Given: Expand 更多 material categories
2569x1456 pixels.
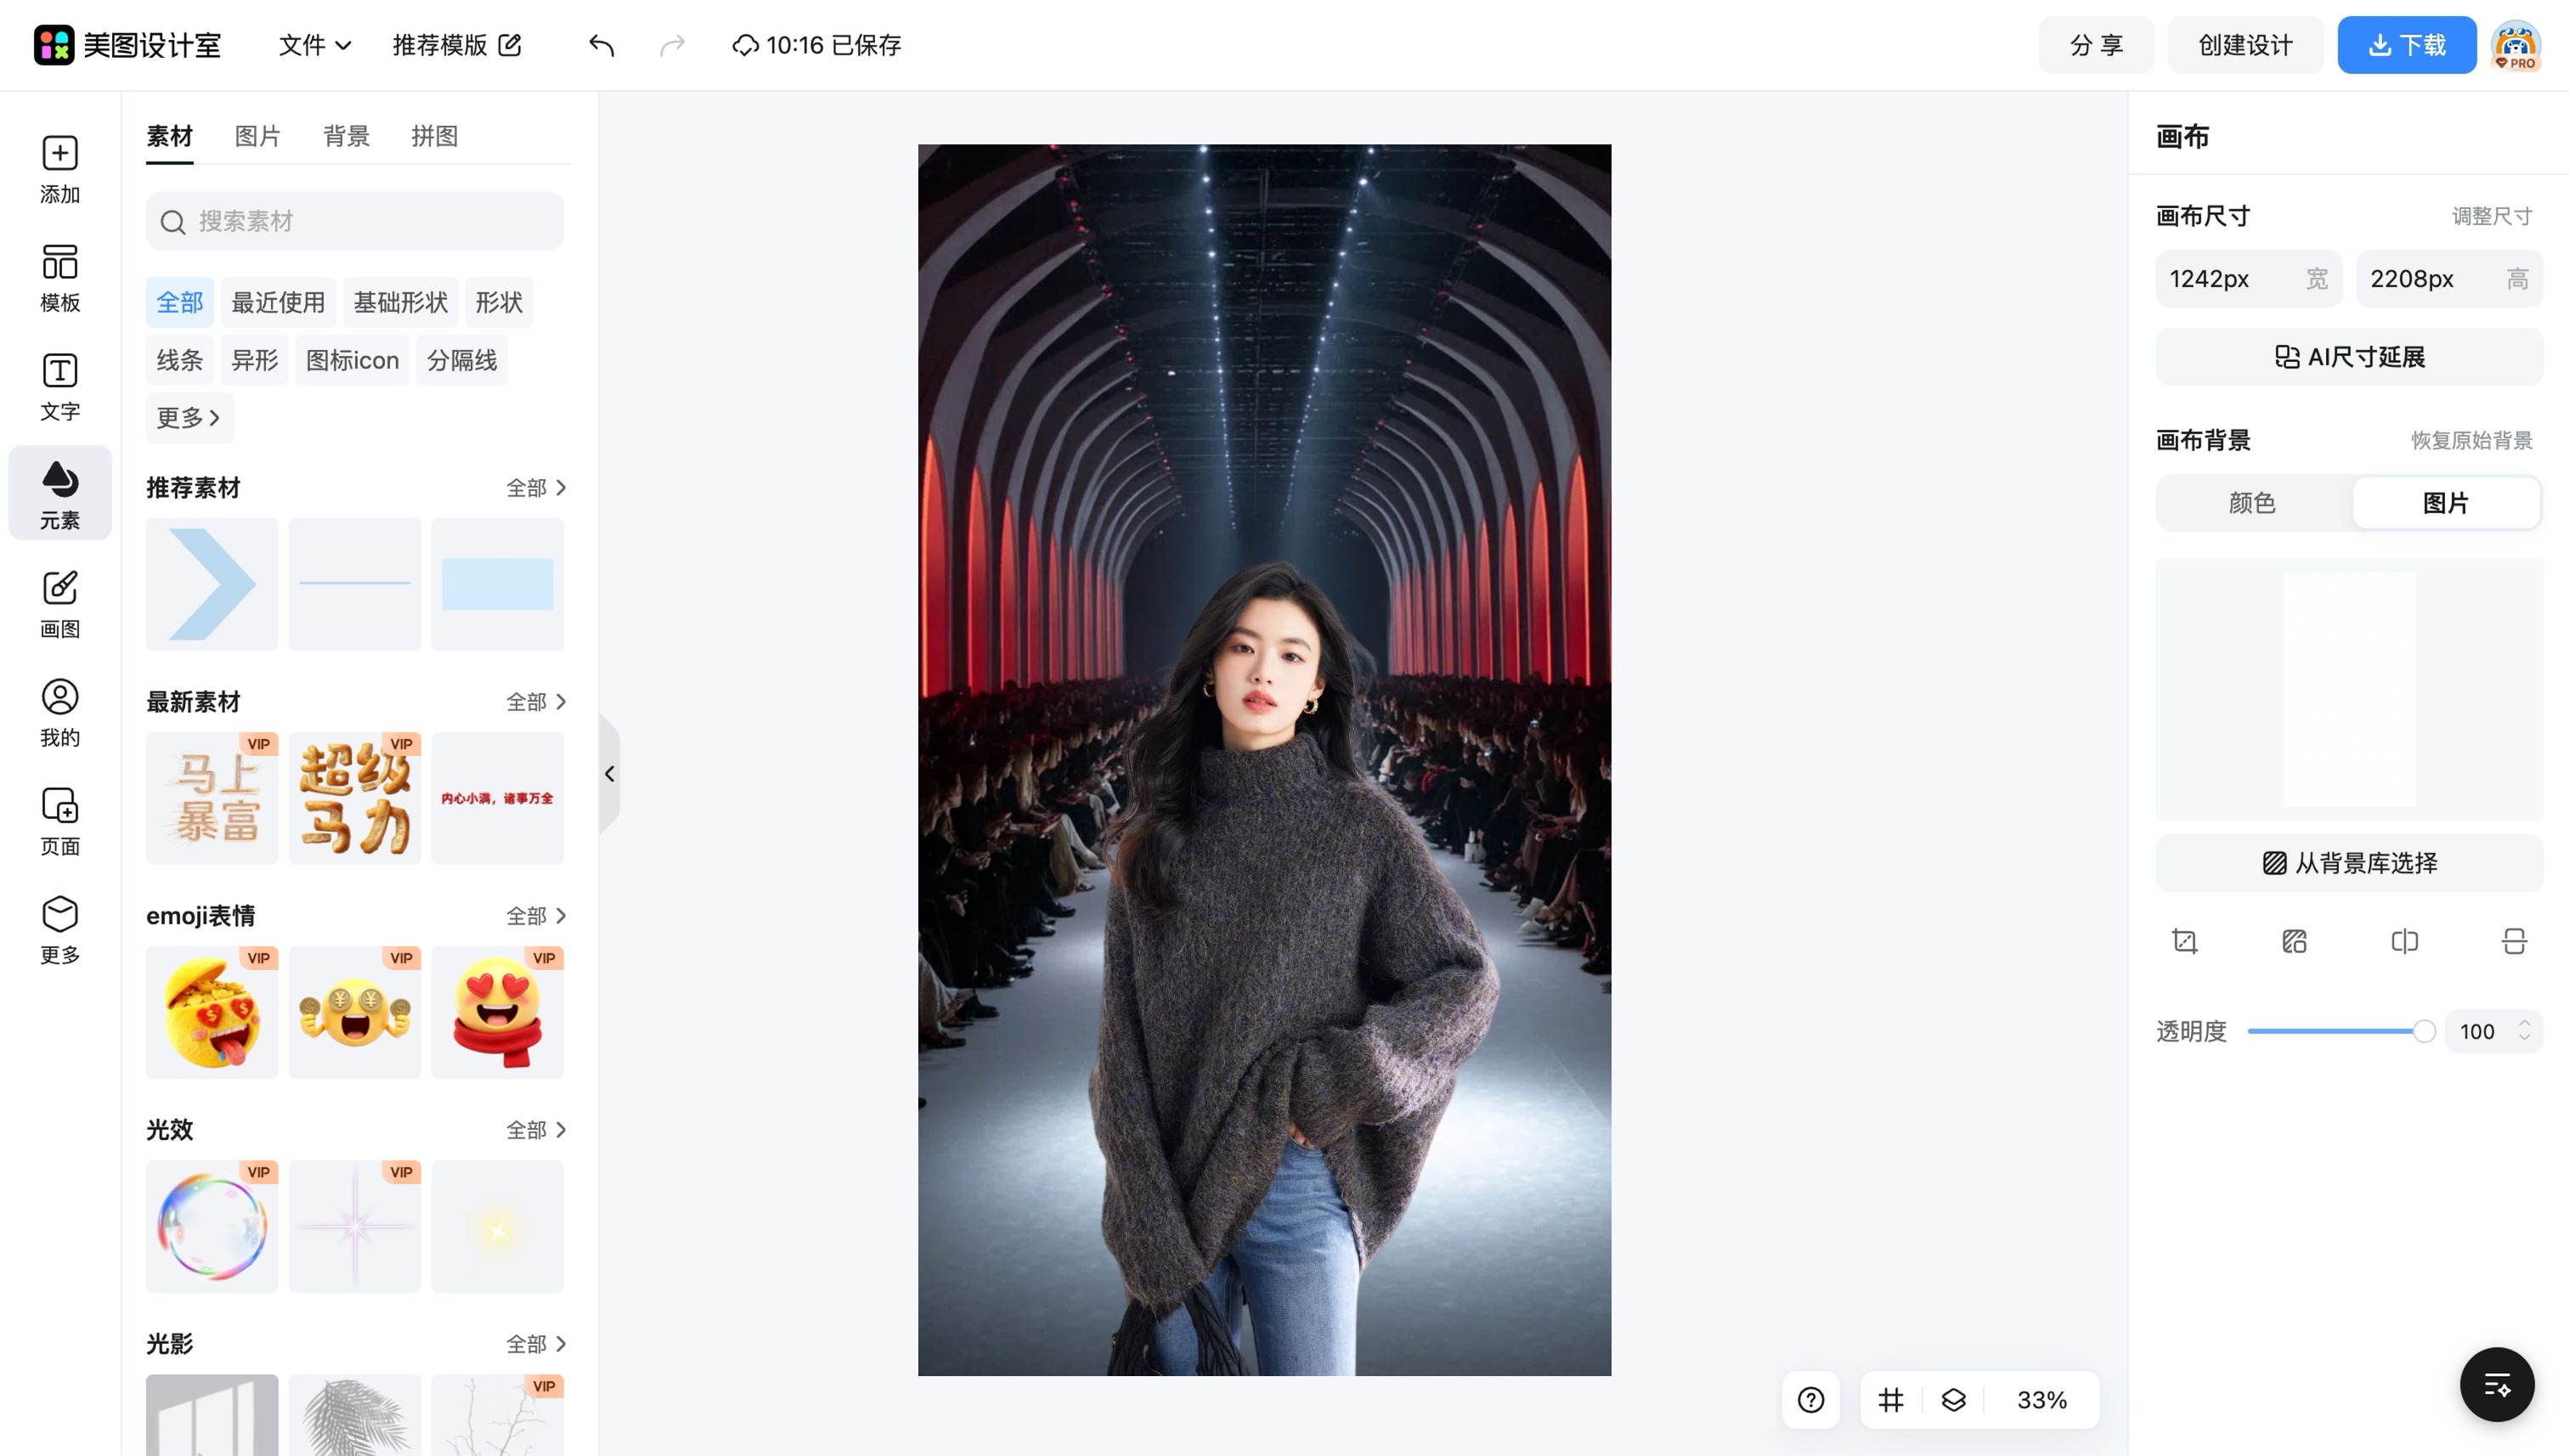Looking at the screenshot, I should pyautogui.click(x=189, y=418).
